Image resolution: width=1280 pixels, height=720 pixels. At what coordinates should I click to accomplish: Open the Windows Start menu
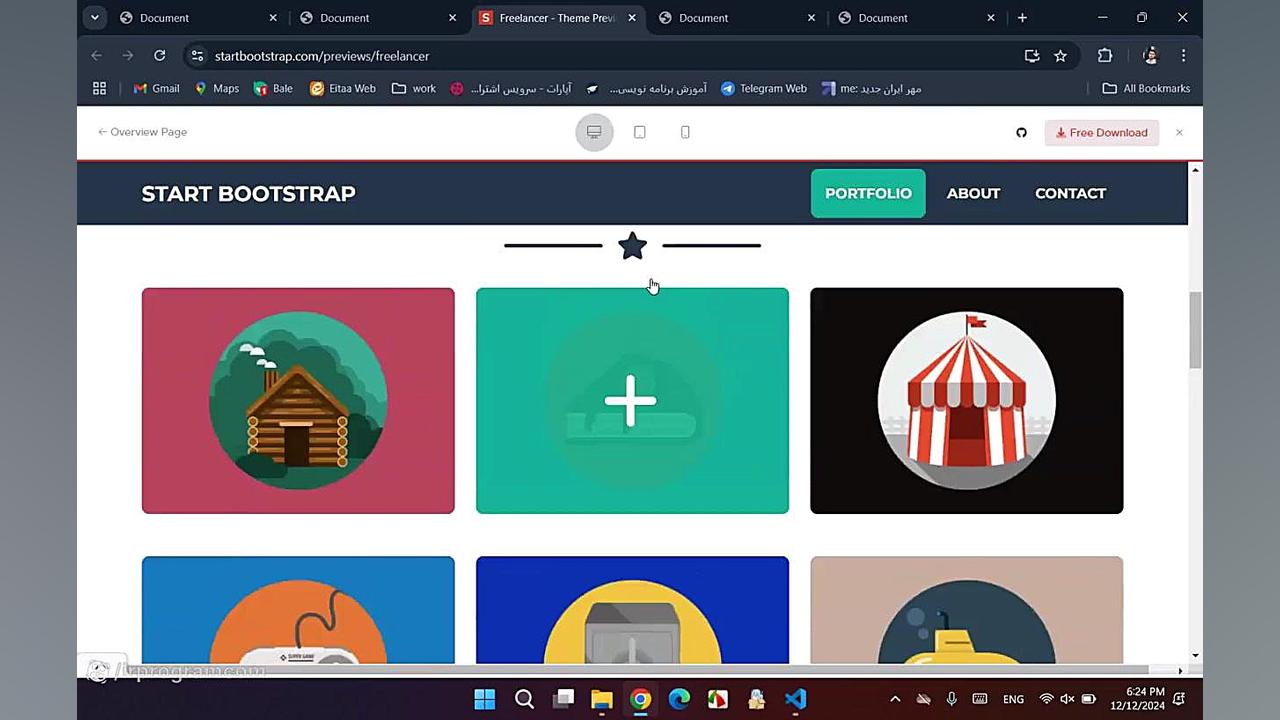(x=485, y=699)
